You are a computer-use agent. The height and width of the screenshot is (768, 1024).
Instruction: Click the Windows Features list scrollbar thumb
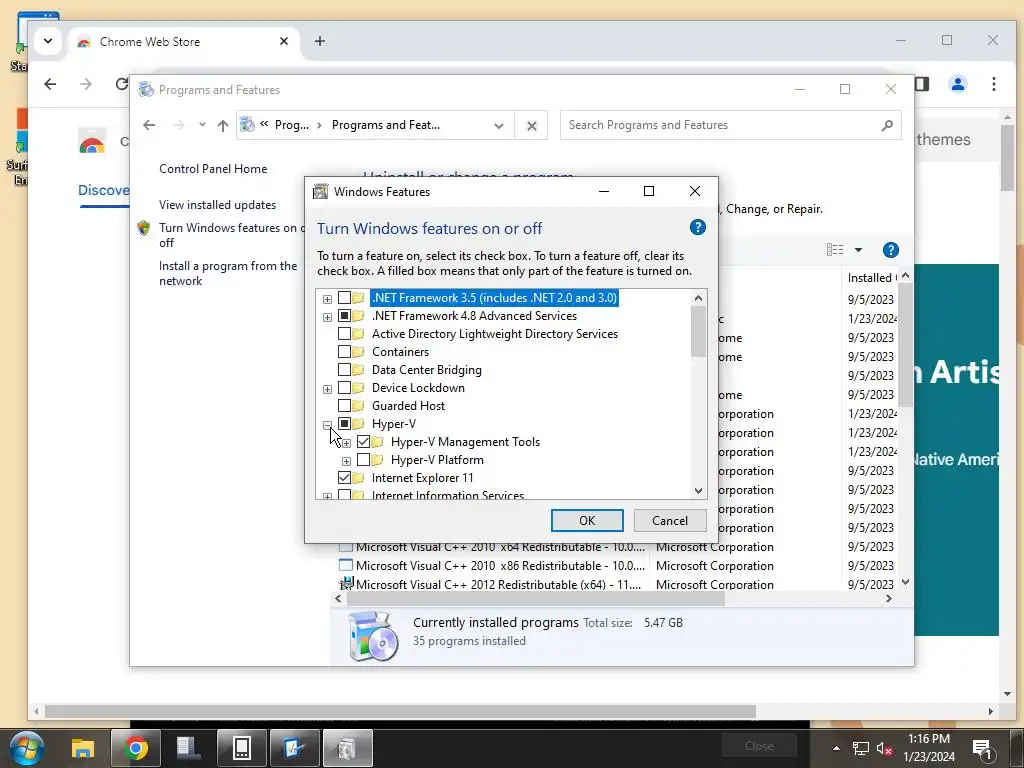coord(698,332)
